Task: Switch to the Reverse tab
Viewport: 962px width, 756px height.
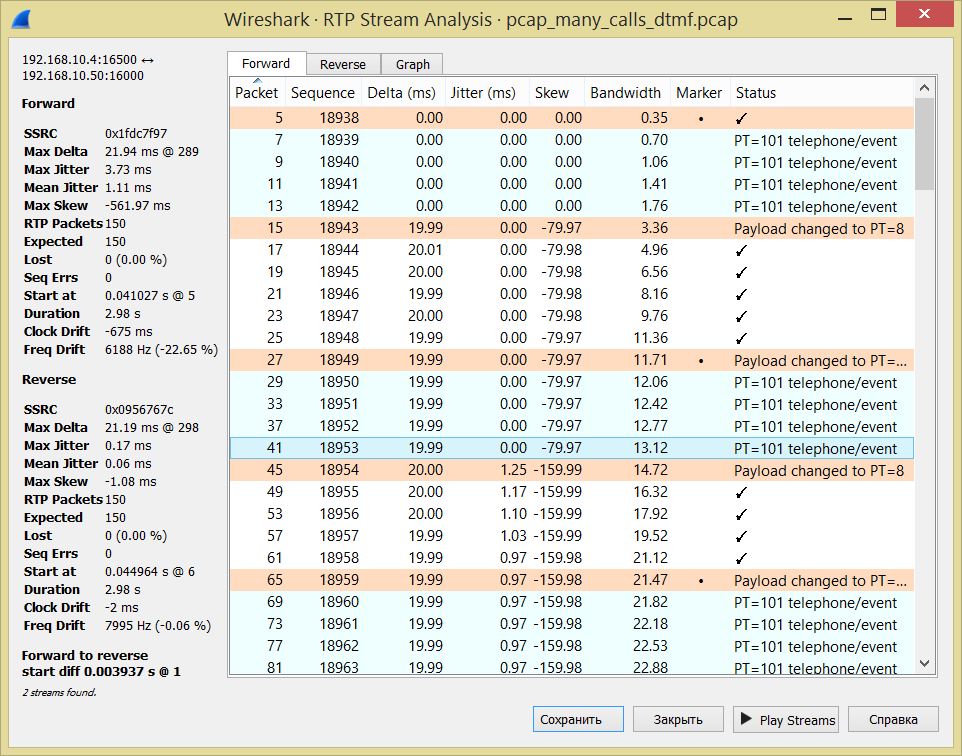Action: pyautogui.click(x=342, y=64)
